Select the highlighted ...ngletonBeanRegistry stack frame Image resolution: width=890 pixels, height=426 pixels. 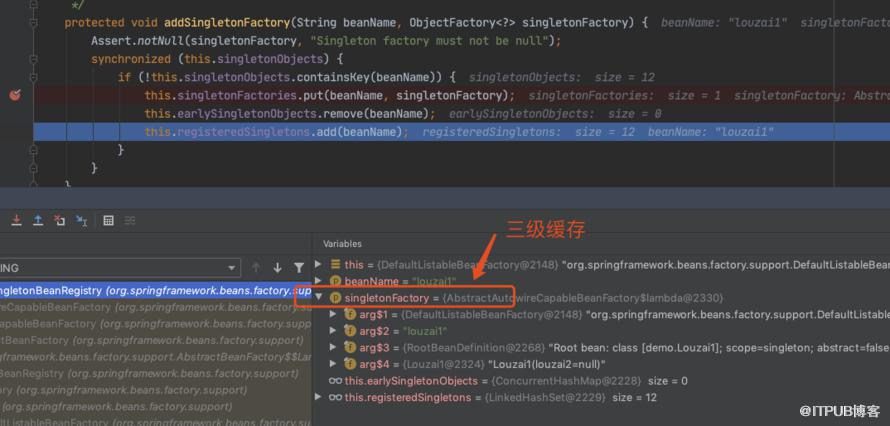click(156, 290)
